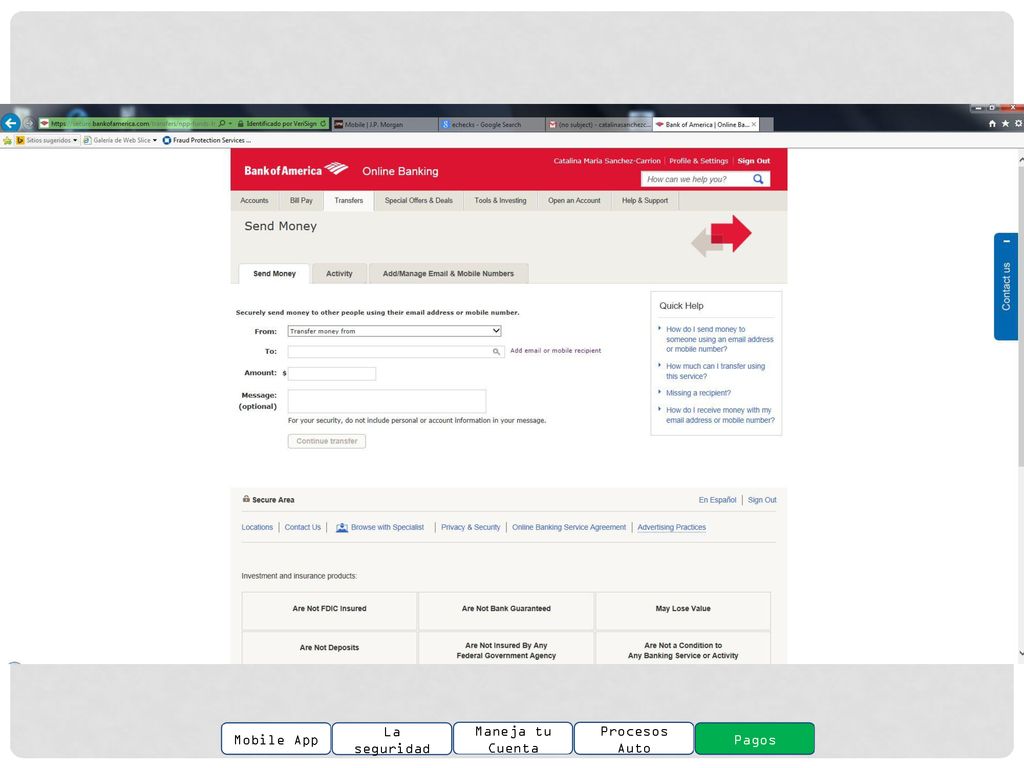Screen dimensions: 1024x768
Task: Open the Transfers menu
Action: tap(349, 200)
